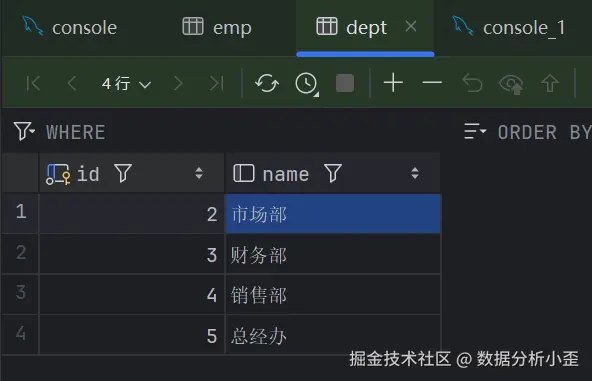
Task: Open the WHERE filter icon menu
Action: point(24,131)
